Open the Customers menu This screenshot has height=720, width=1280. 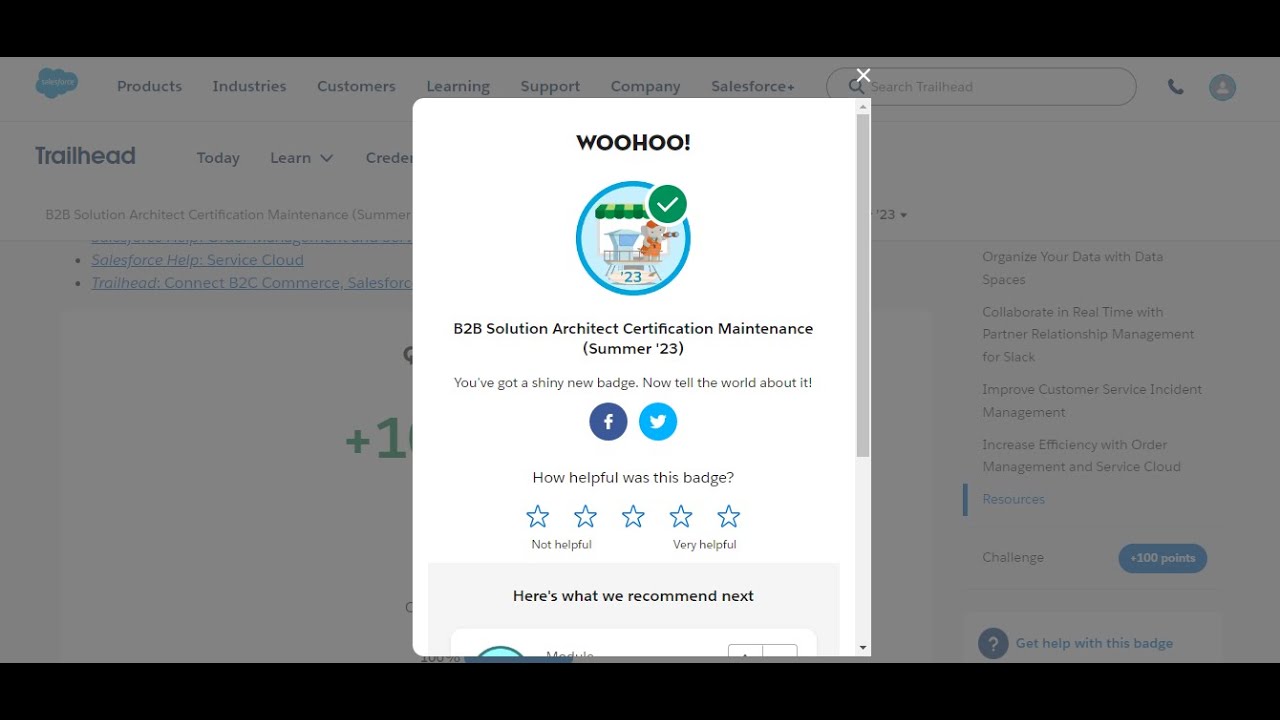(356, 87)
